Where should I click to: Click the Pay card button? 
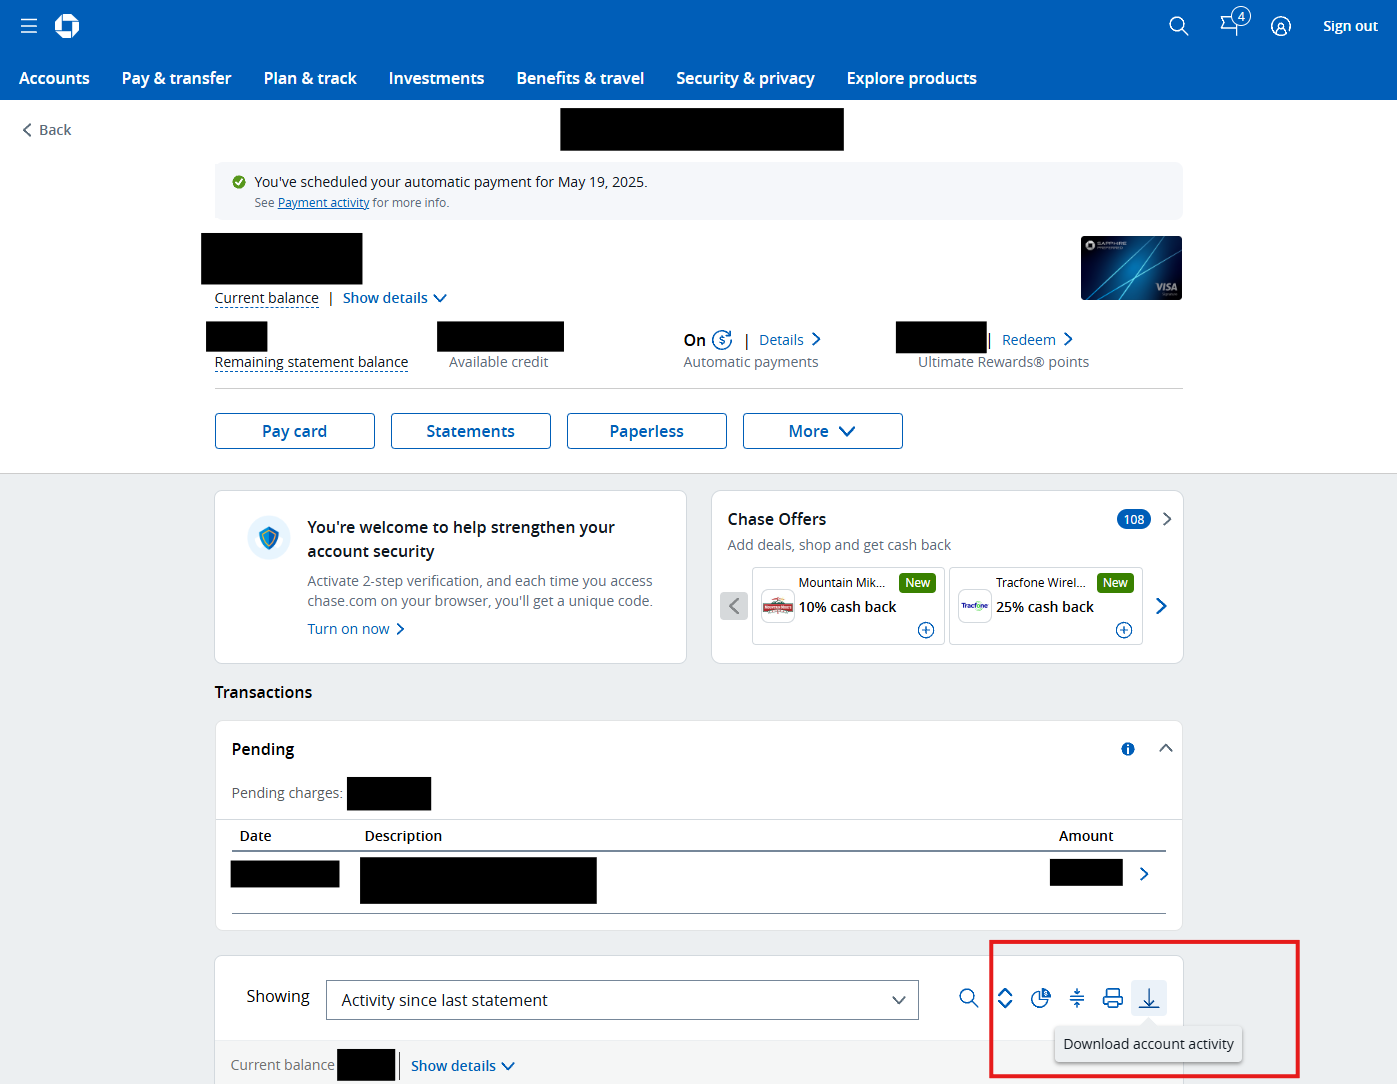click(x=294, y=431)
